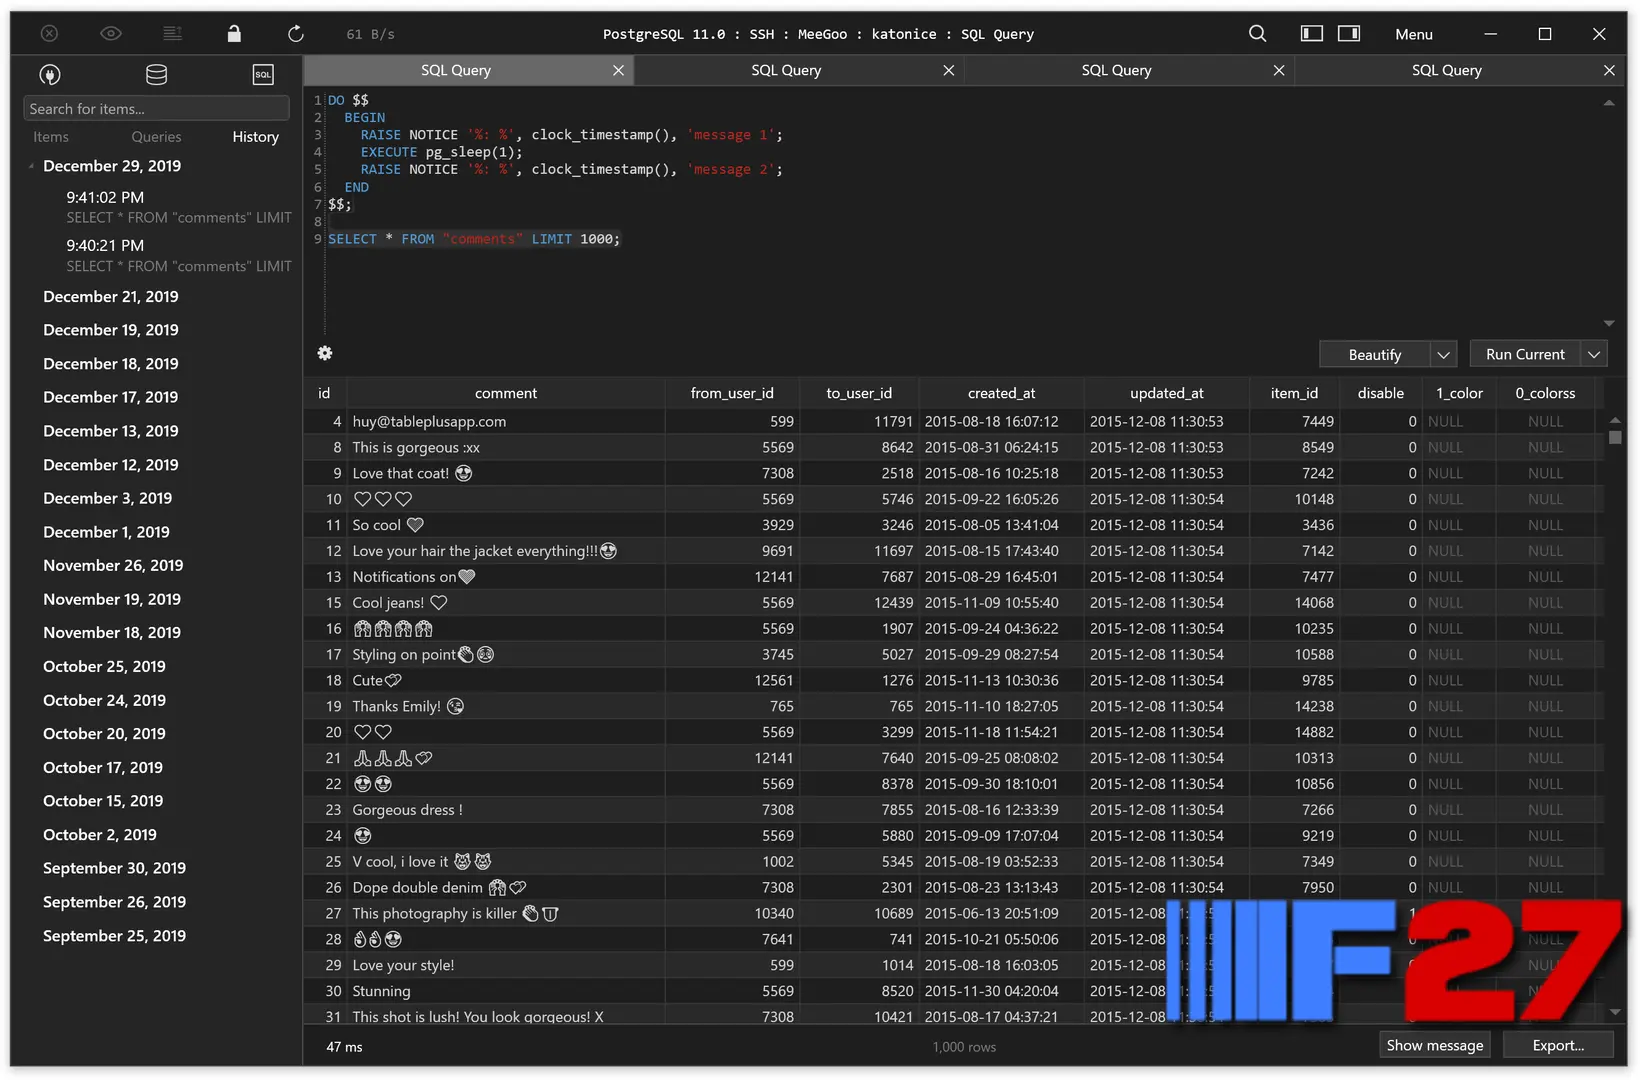This screenshot has height=1080, width=1640.
Task: Open the search magnifier icon
Action: click(x=1257, y=33)
